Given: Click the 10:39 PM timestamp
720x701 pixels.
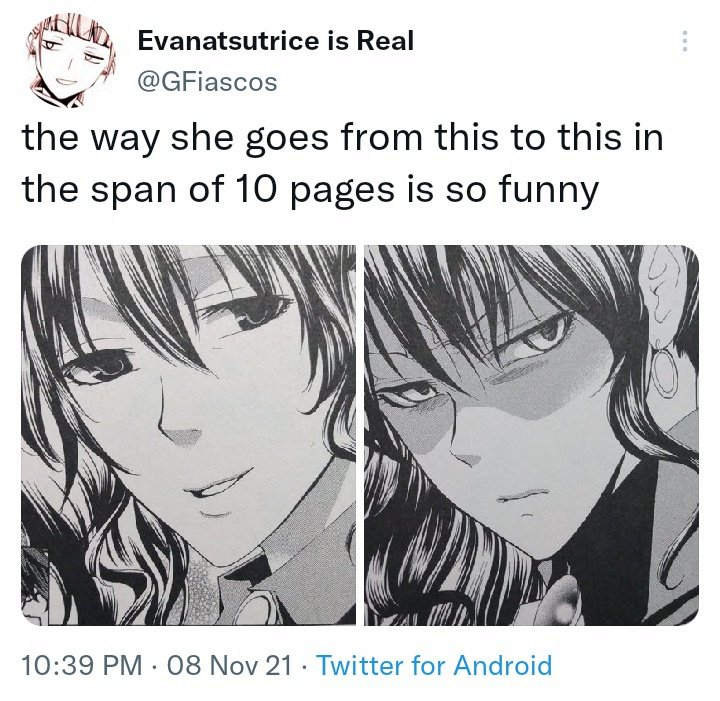Looking at the screenshot, I should [82, 665].
